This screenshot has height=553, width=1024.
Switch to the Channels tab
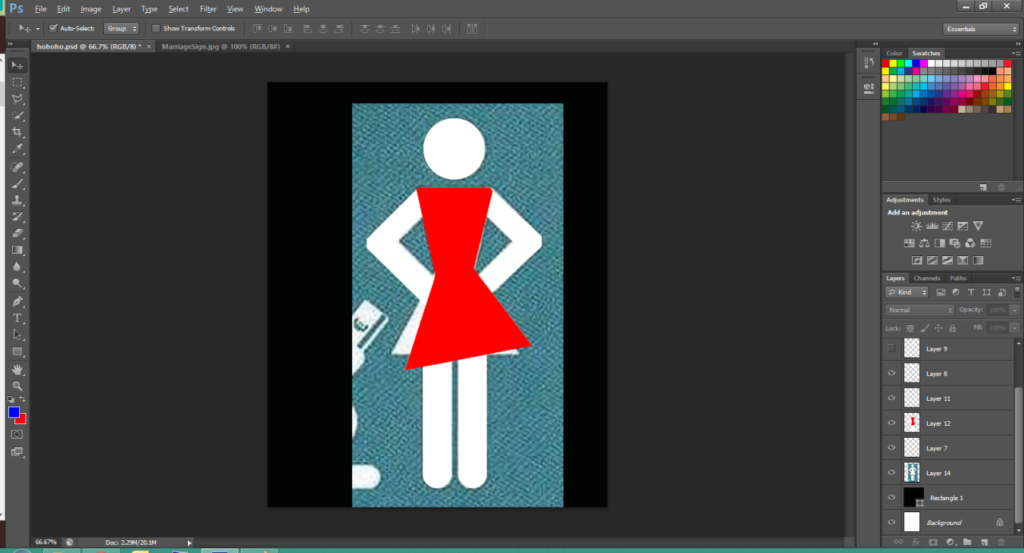(927, 278)
